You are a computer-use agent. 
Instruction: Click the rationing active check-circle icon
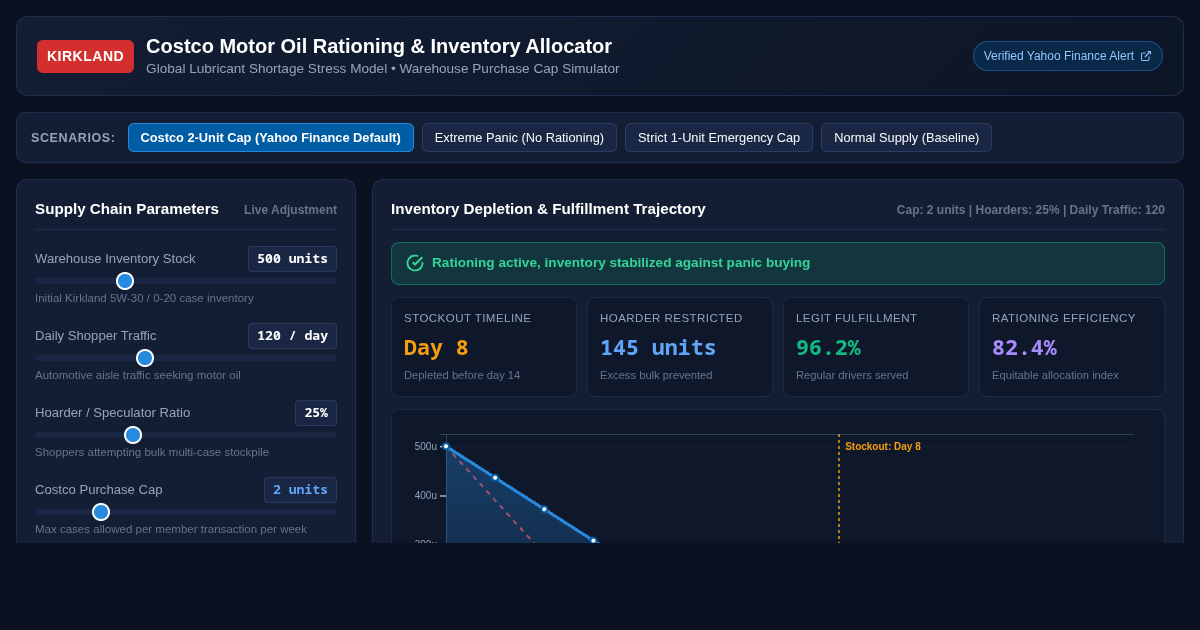415,263
